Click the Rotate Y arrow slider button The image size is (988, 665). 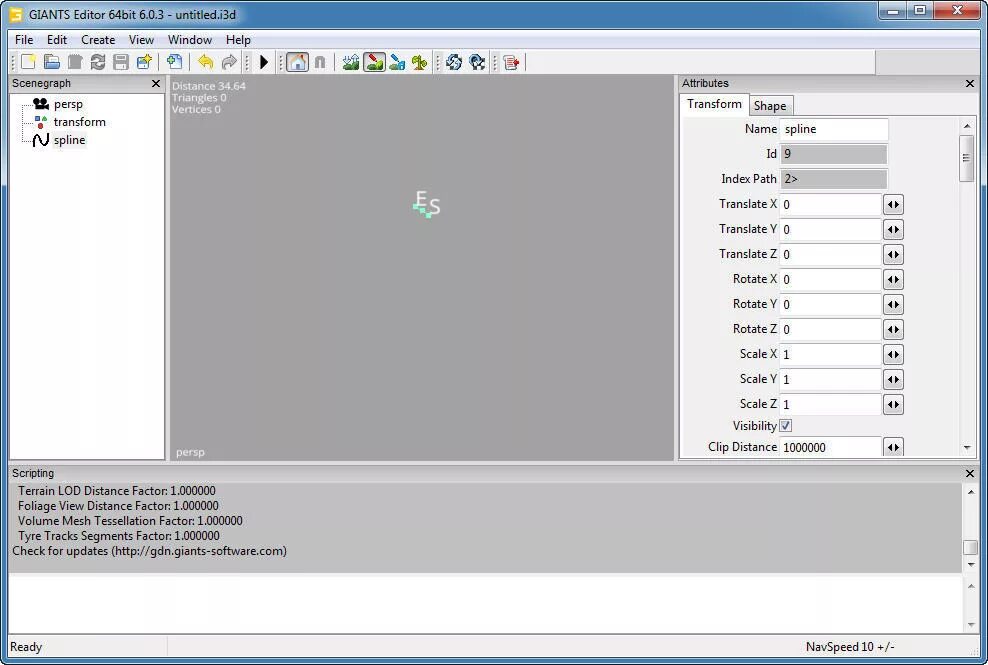[x=893, y=304]
